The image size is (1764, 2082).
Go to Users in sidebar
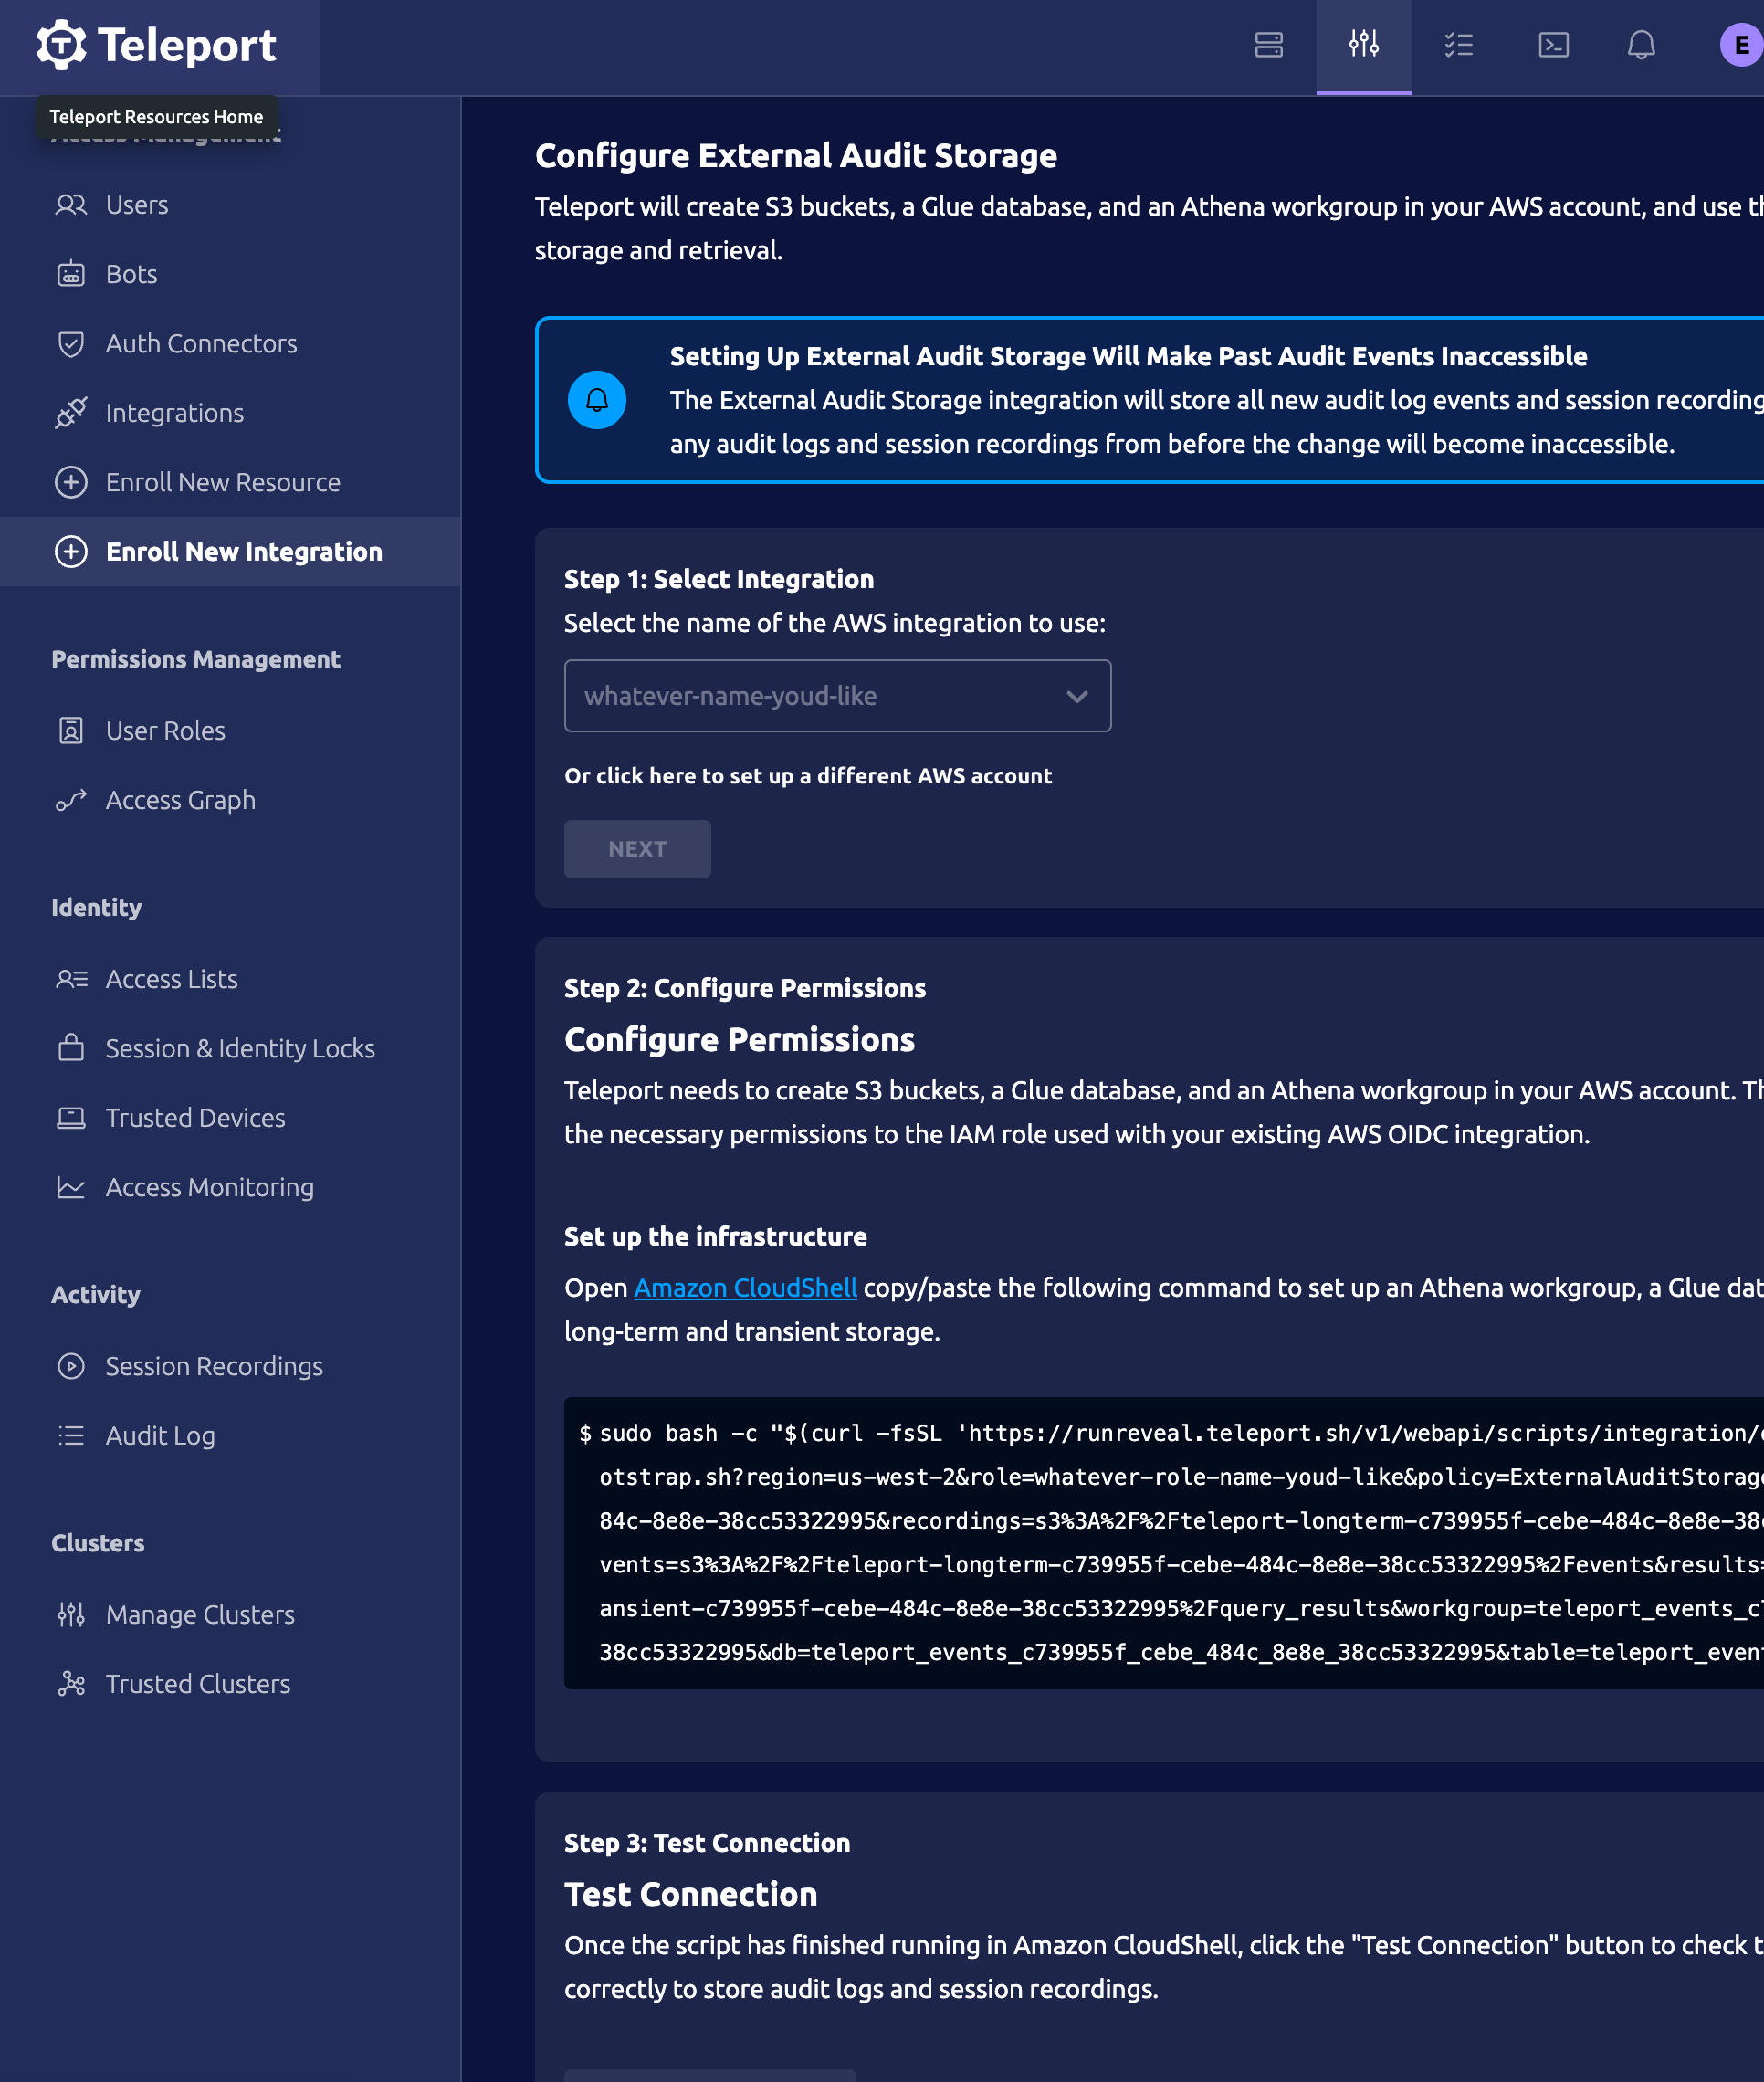pyautogui.click(x=137, y=205)
